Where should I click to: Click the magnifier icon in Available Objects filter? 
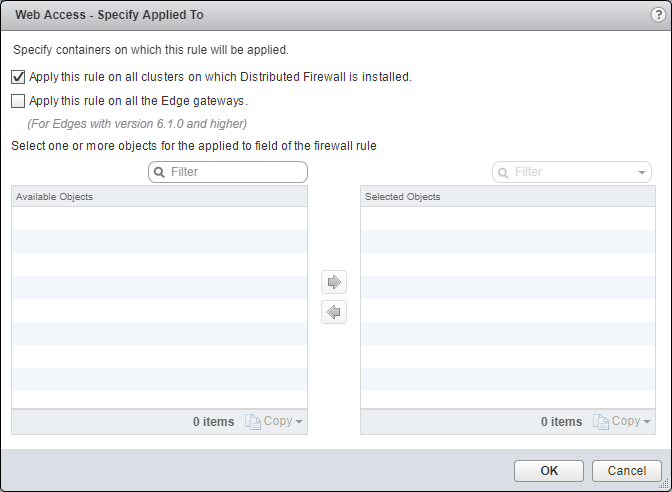160,172
